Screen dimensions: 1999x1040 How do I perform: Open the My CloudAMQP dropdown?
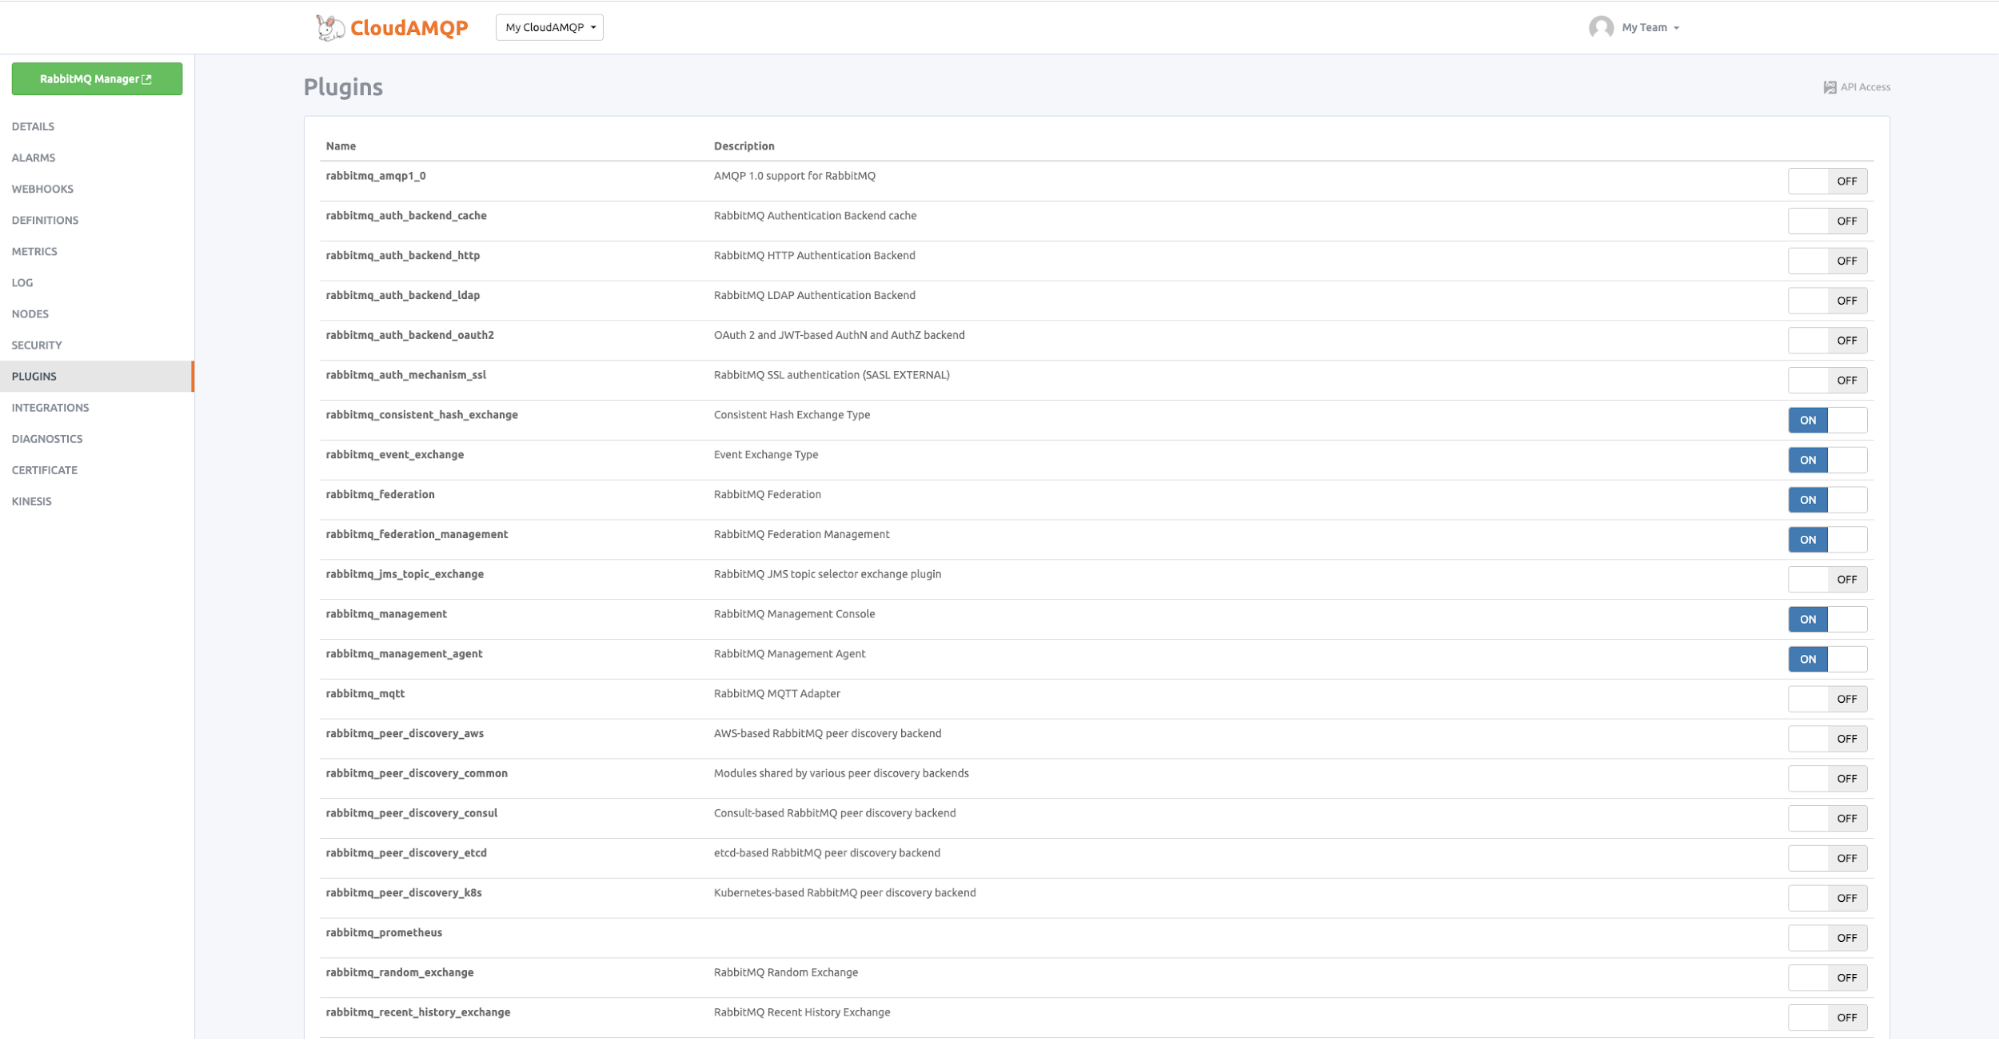click(x=550, y=28)
